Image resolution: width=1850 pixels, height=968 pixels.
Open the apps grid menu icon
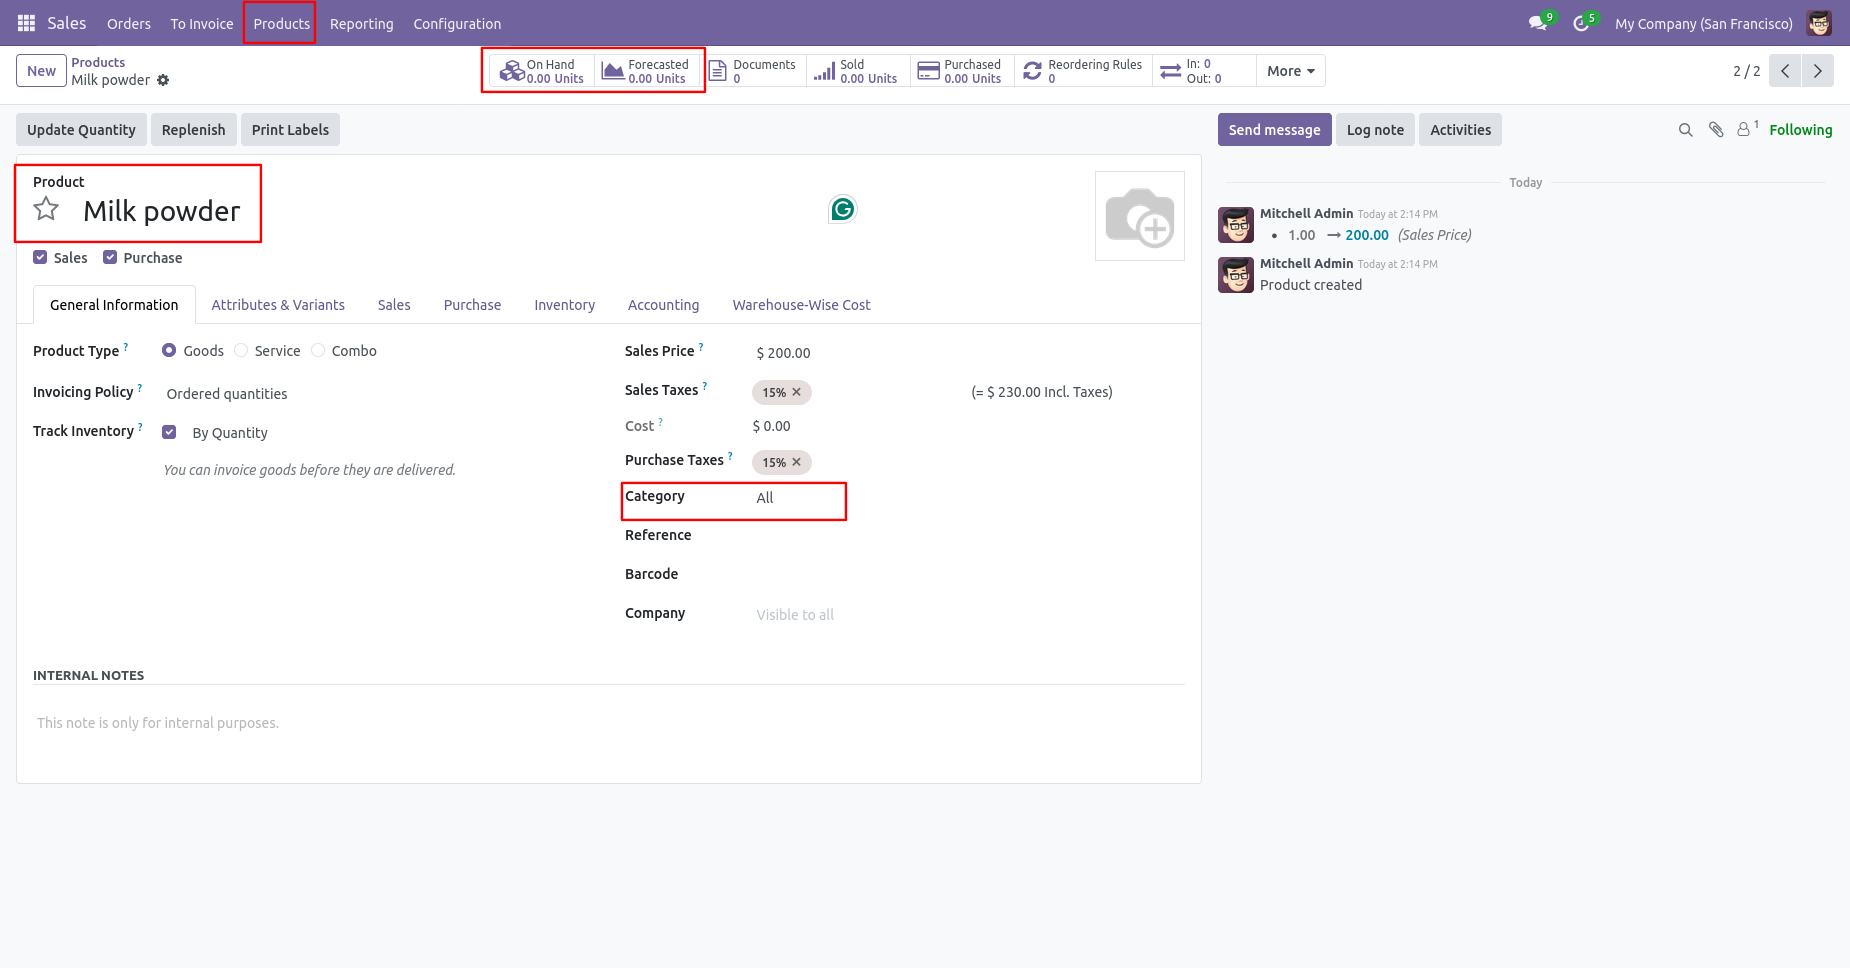(x=27, y=23)
